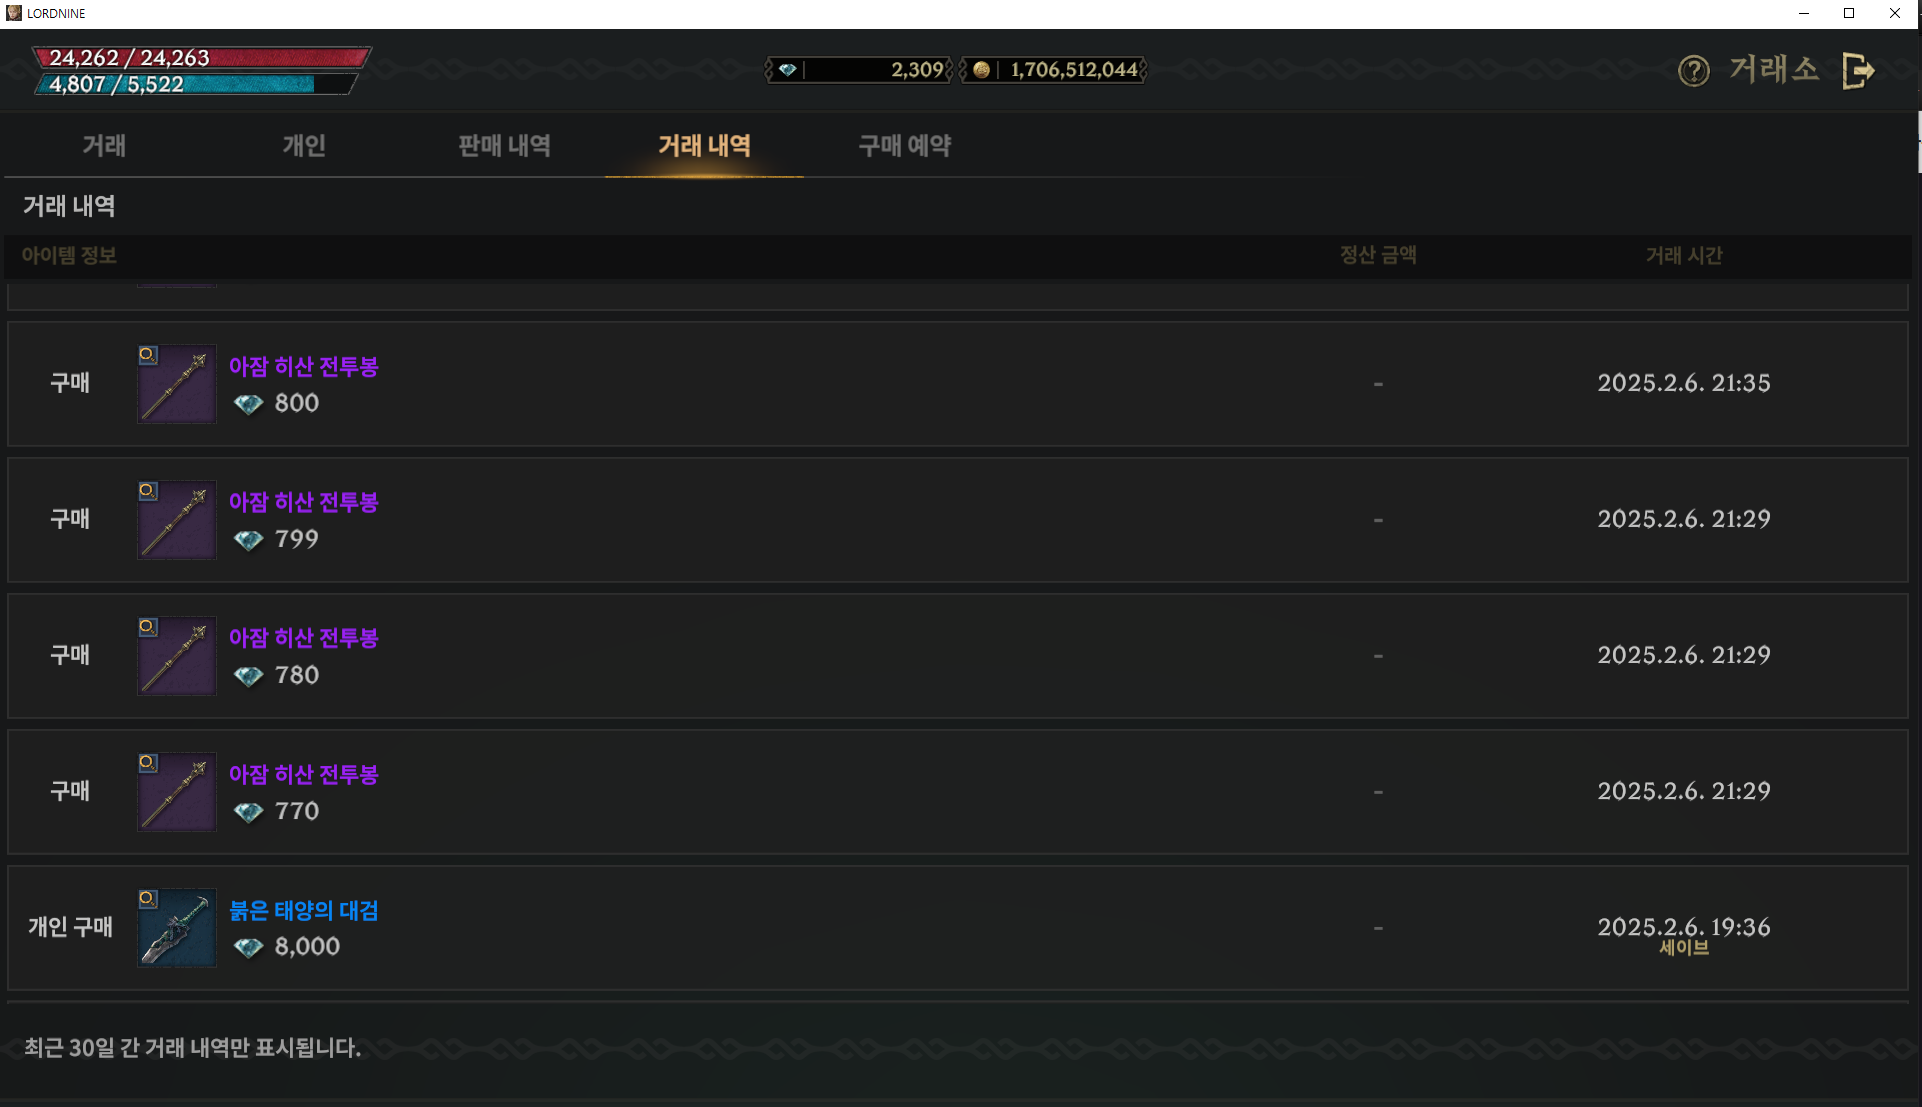This screenshot has height=1107, width=1922.
Task: Click magnifier icon on greatsword item
Action: pos(148,899)
